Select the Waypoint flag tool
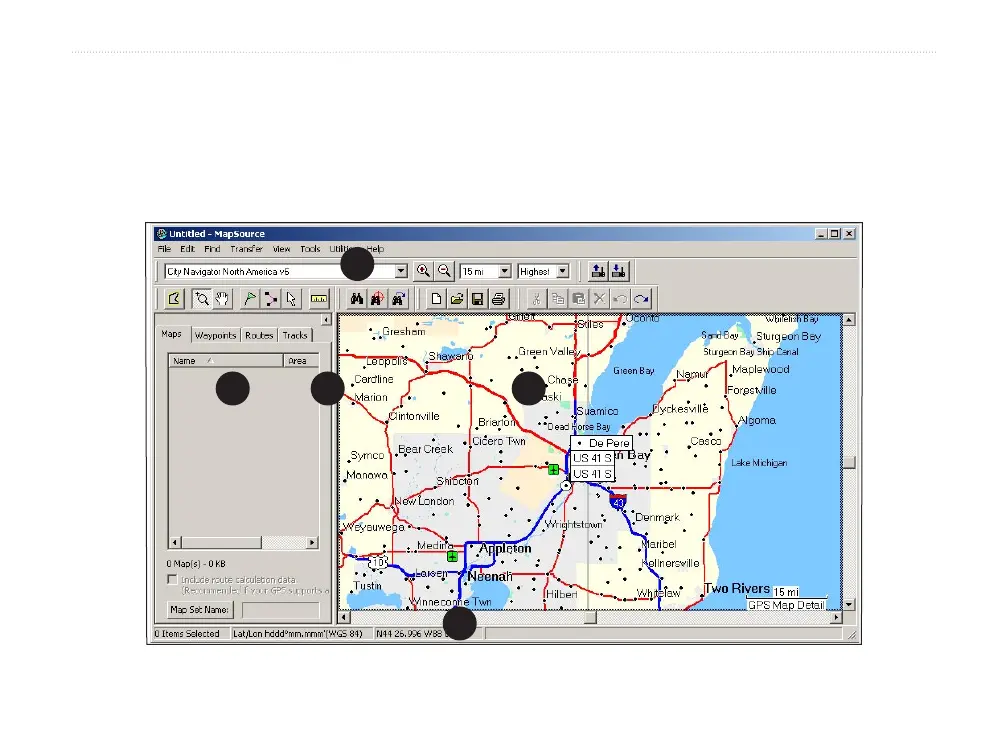The image size is (1008, 738). 250,298
